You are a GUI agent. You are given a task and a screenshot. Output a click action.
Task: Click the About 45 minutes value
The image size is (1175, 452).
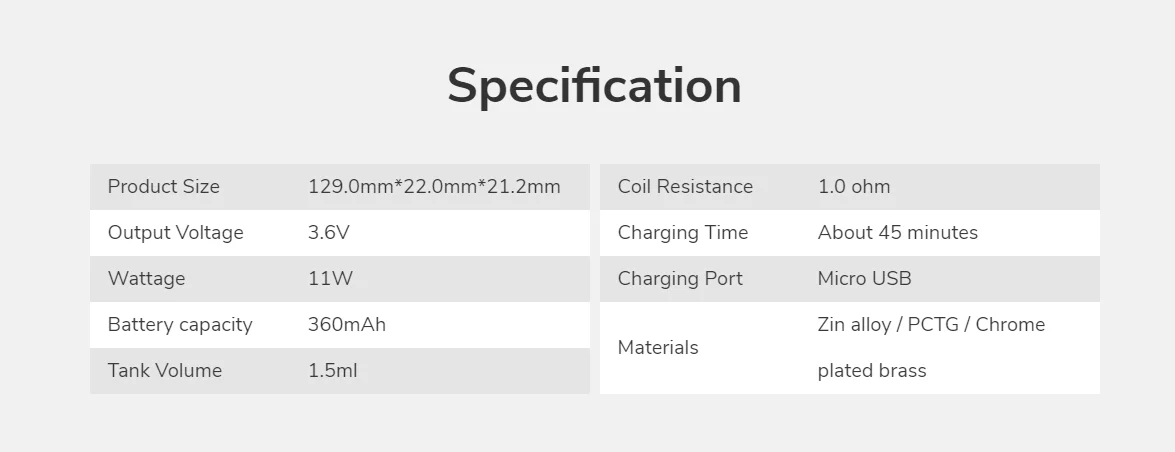897,233
